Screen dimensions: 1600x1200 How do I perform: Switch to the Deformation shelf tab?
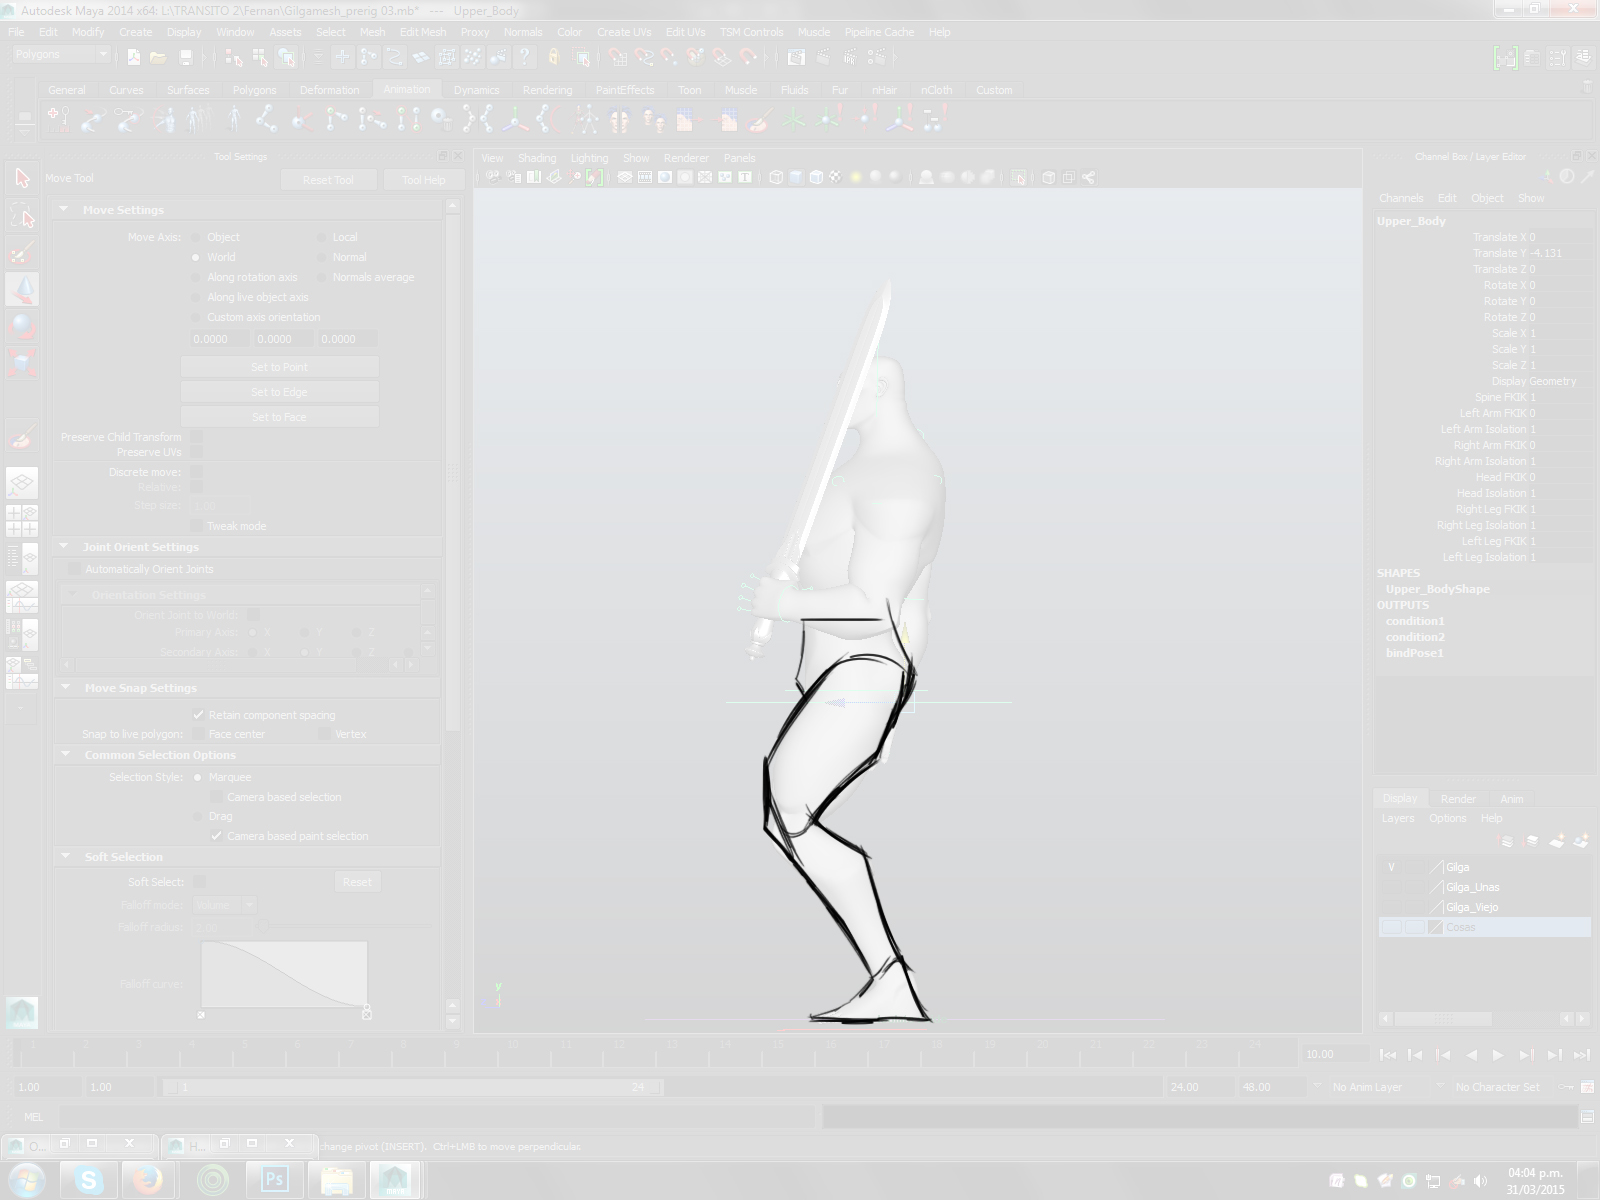[329, 90]
